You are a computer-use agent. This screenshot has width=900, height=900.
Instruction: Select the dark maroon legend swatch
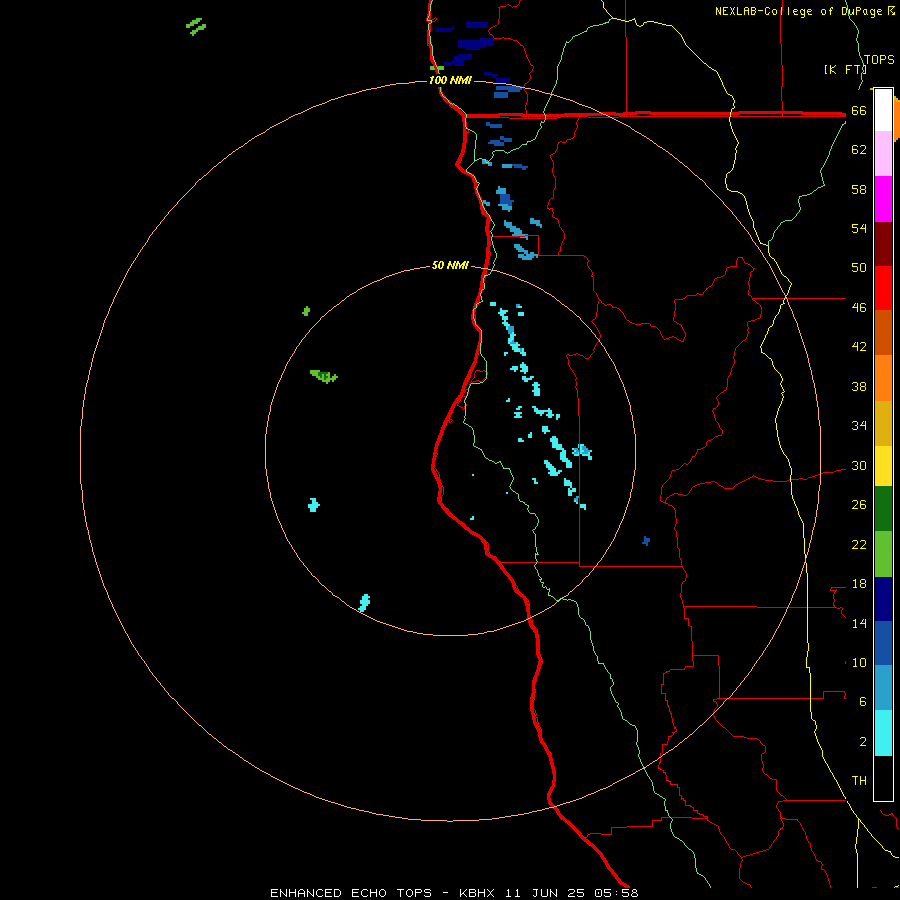coord(883,243)
